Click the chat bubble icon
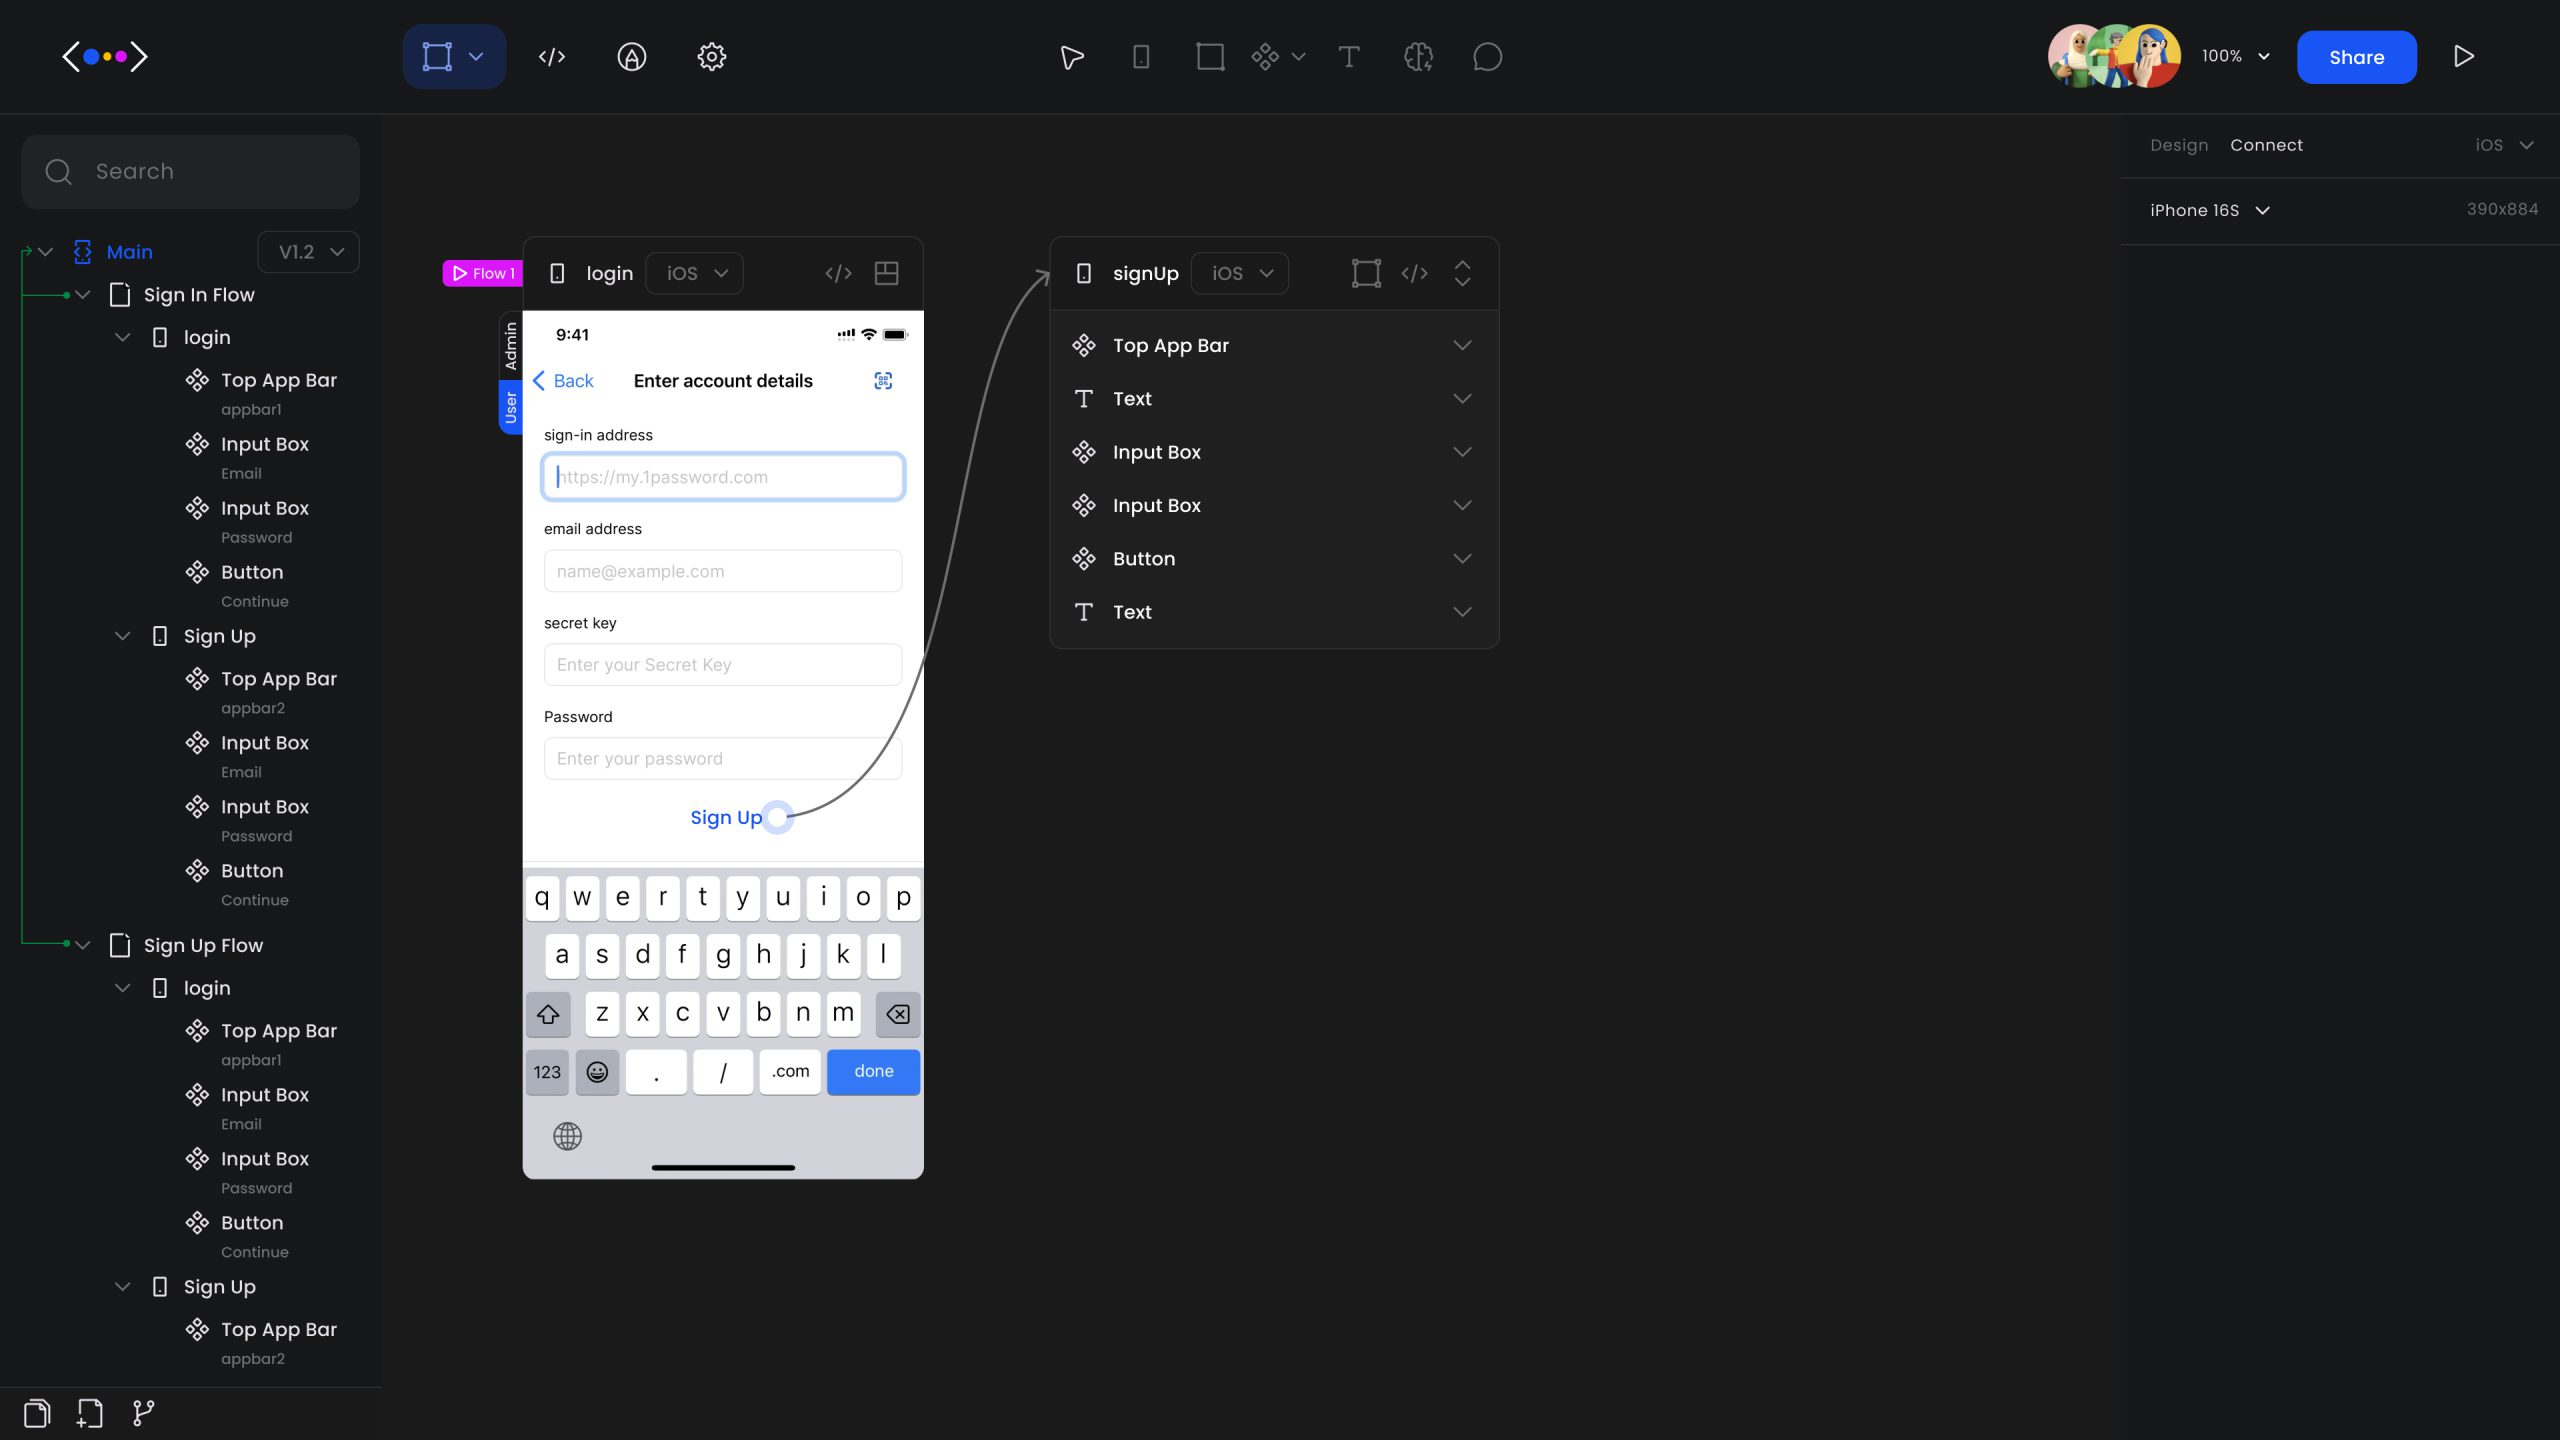This screenshot has height=1440, width=2560. (1487, 57)
